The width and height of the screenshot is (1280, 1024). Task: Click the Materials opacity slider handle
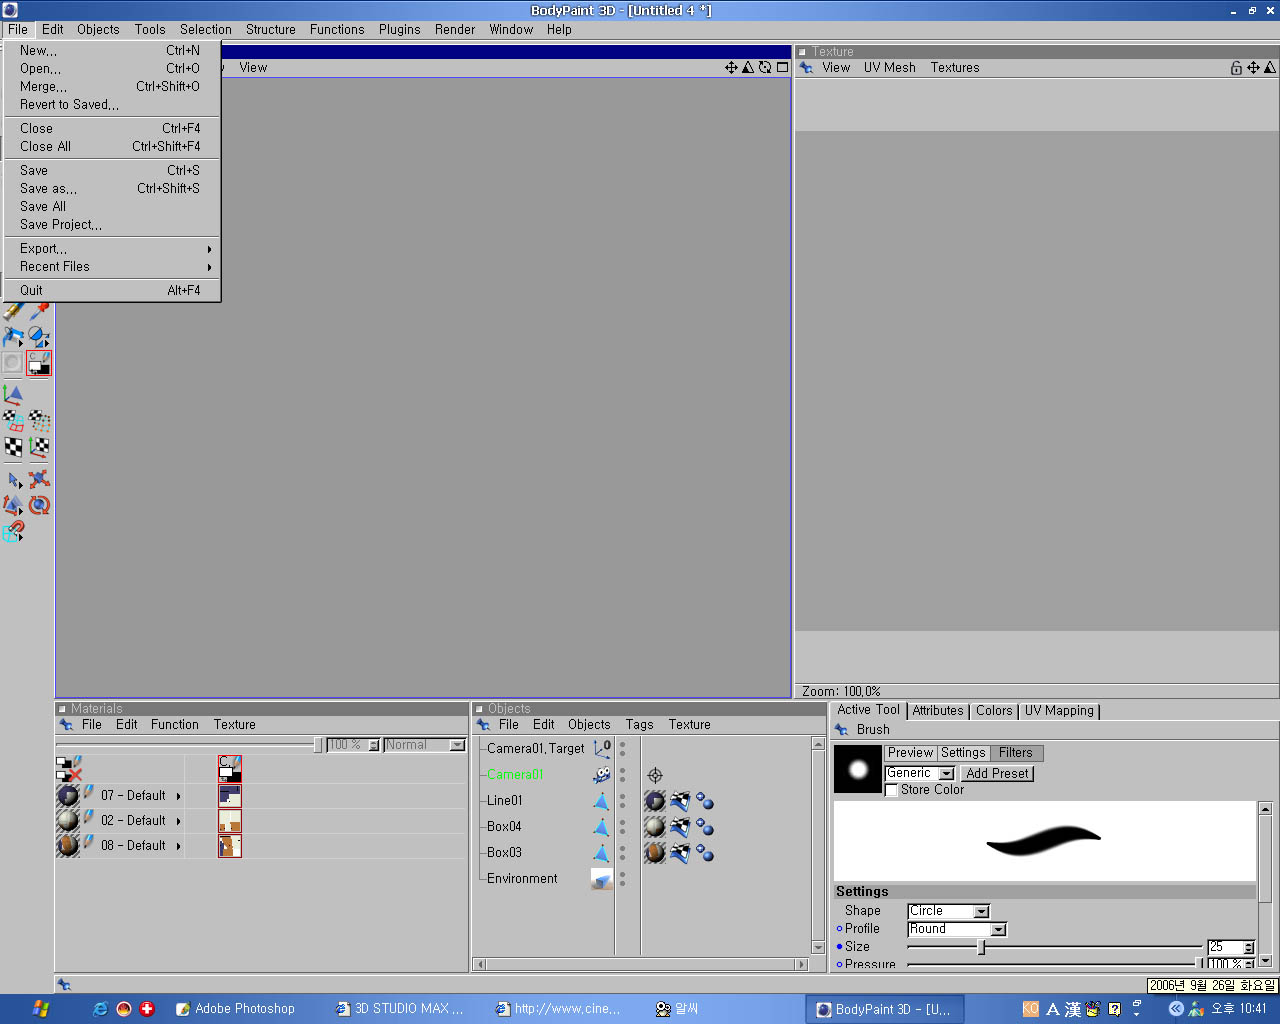(x=318, y=745)
